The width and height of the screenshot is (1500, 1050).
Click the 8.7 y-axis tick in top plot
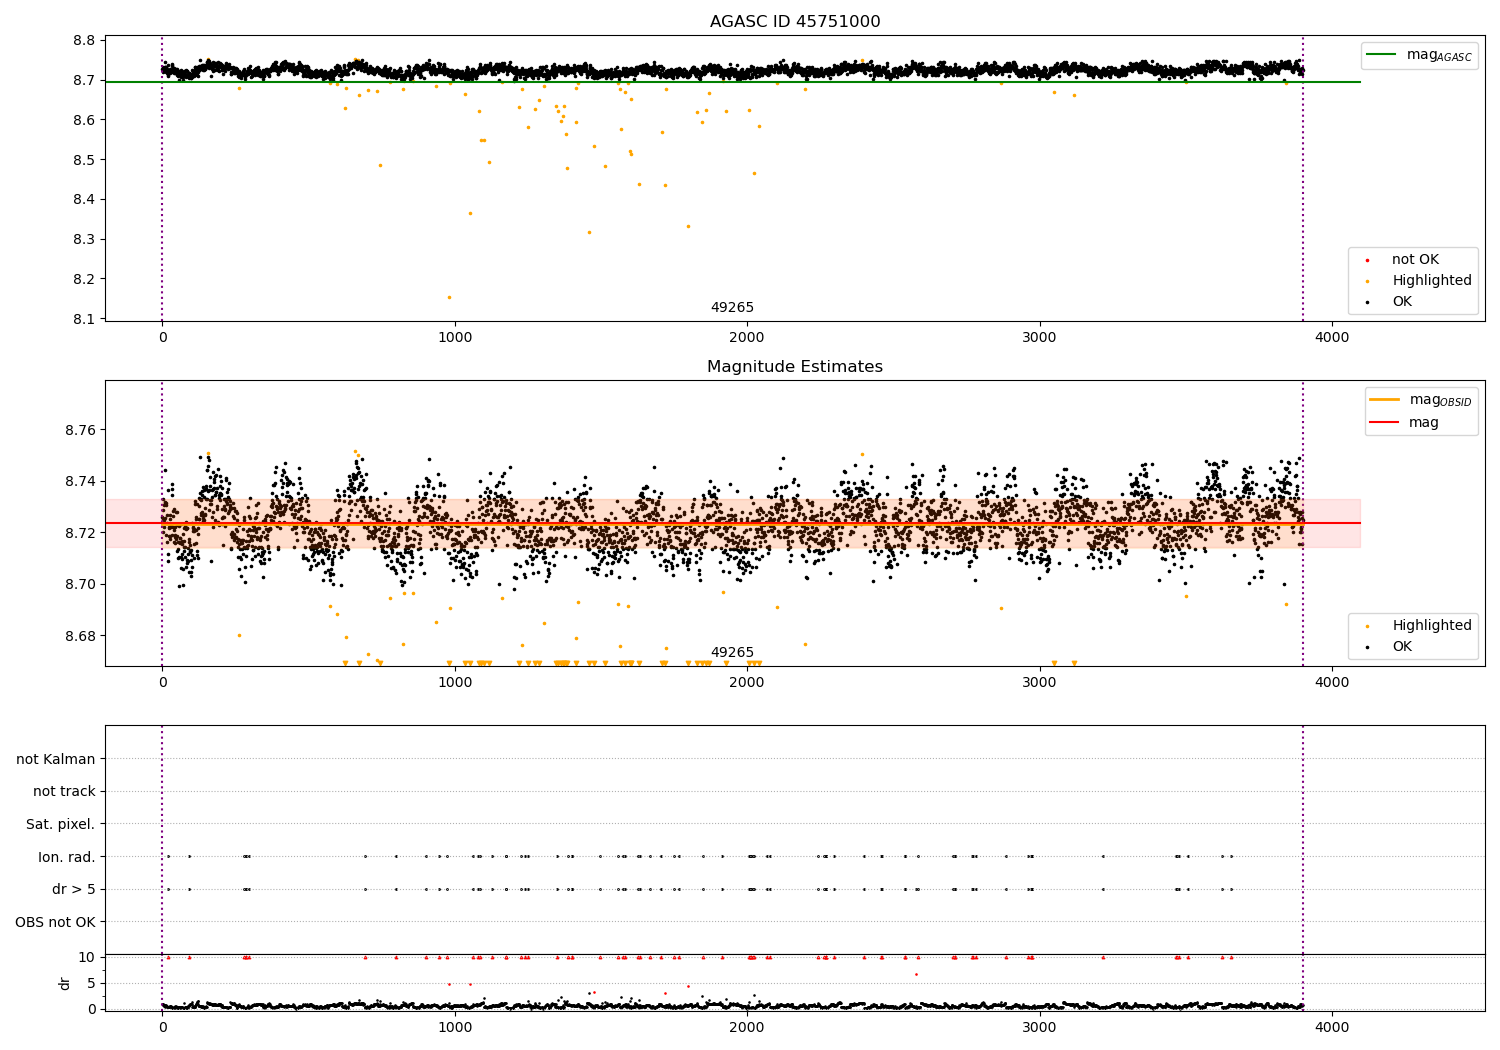(84, 81)
